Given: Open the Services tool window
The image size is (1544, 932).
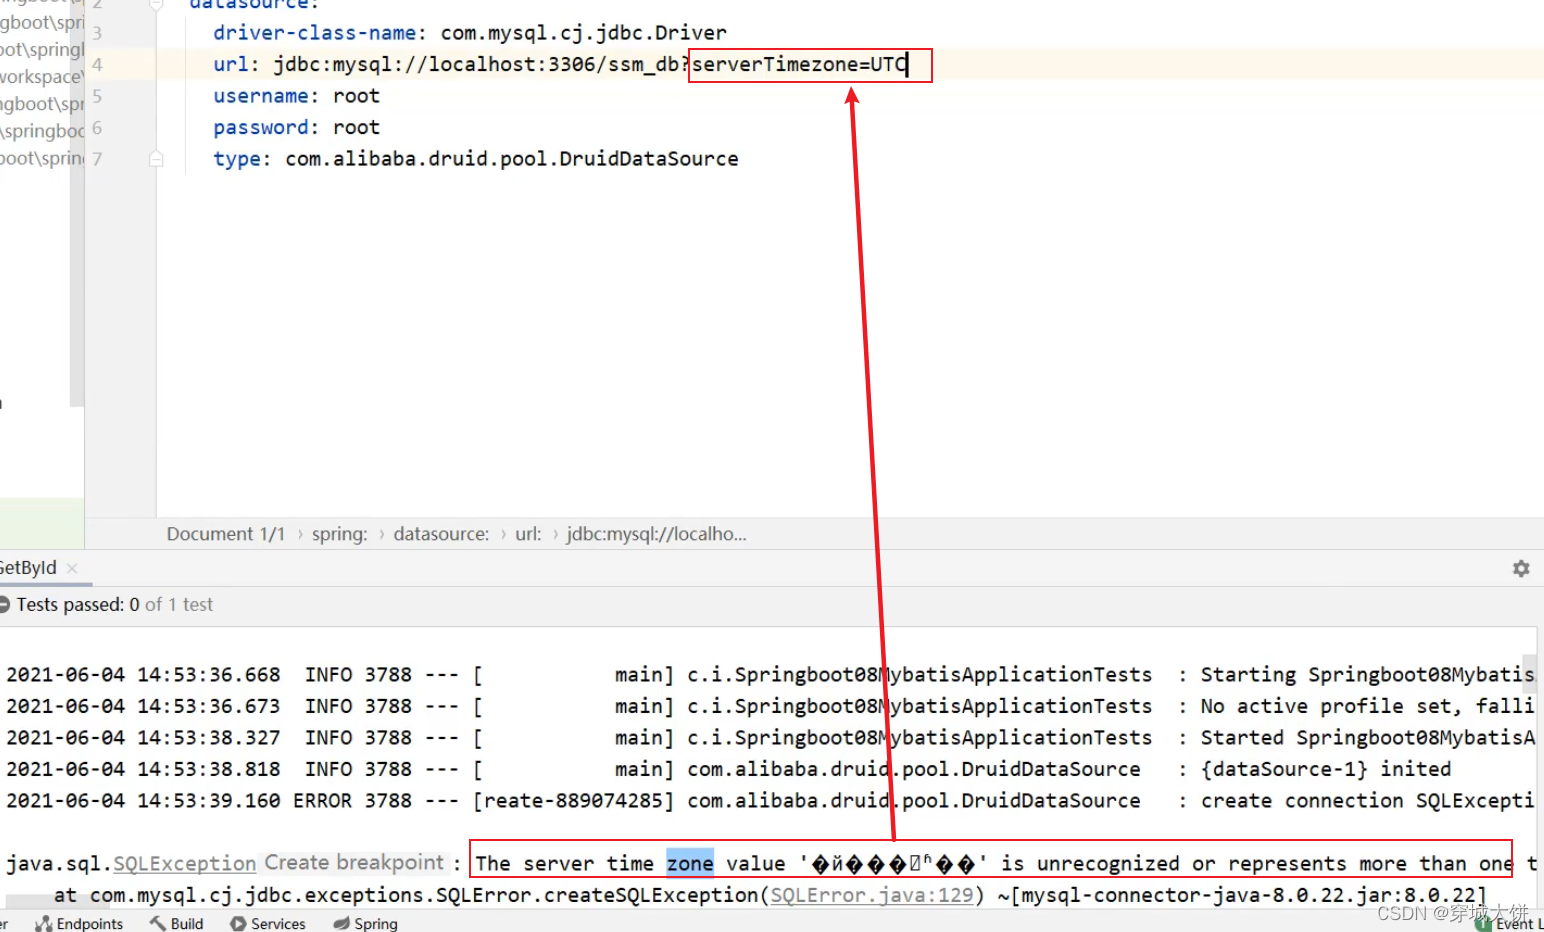Looking at the screenshot, I should 268,923.
